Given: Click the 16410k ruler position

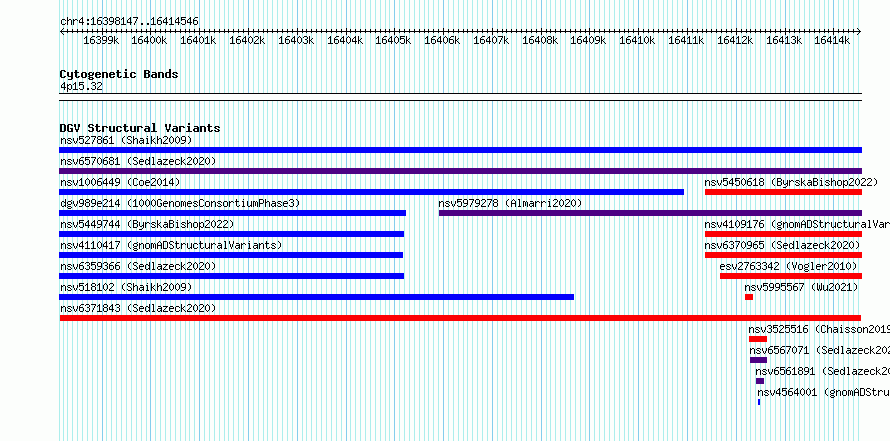Looking at the screenshot, I should coord(637,40).
